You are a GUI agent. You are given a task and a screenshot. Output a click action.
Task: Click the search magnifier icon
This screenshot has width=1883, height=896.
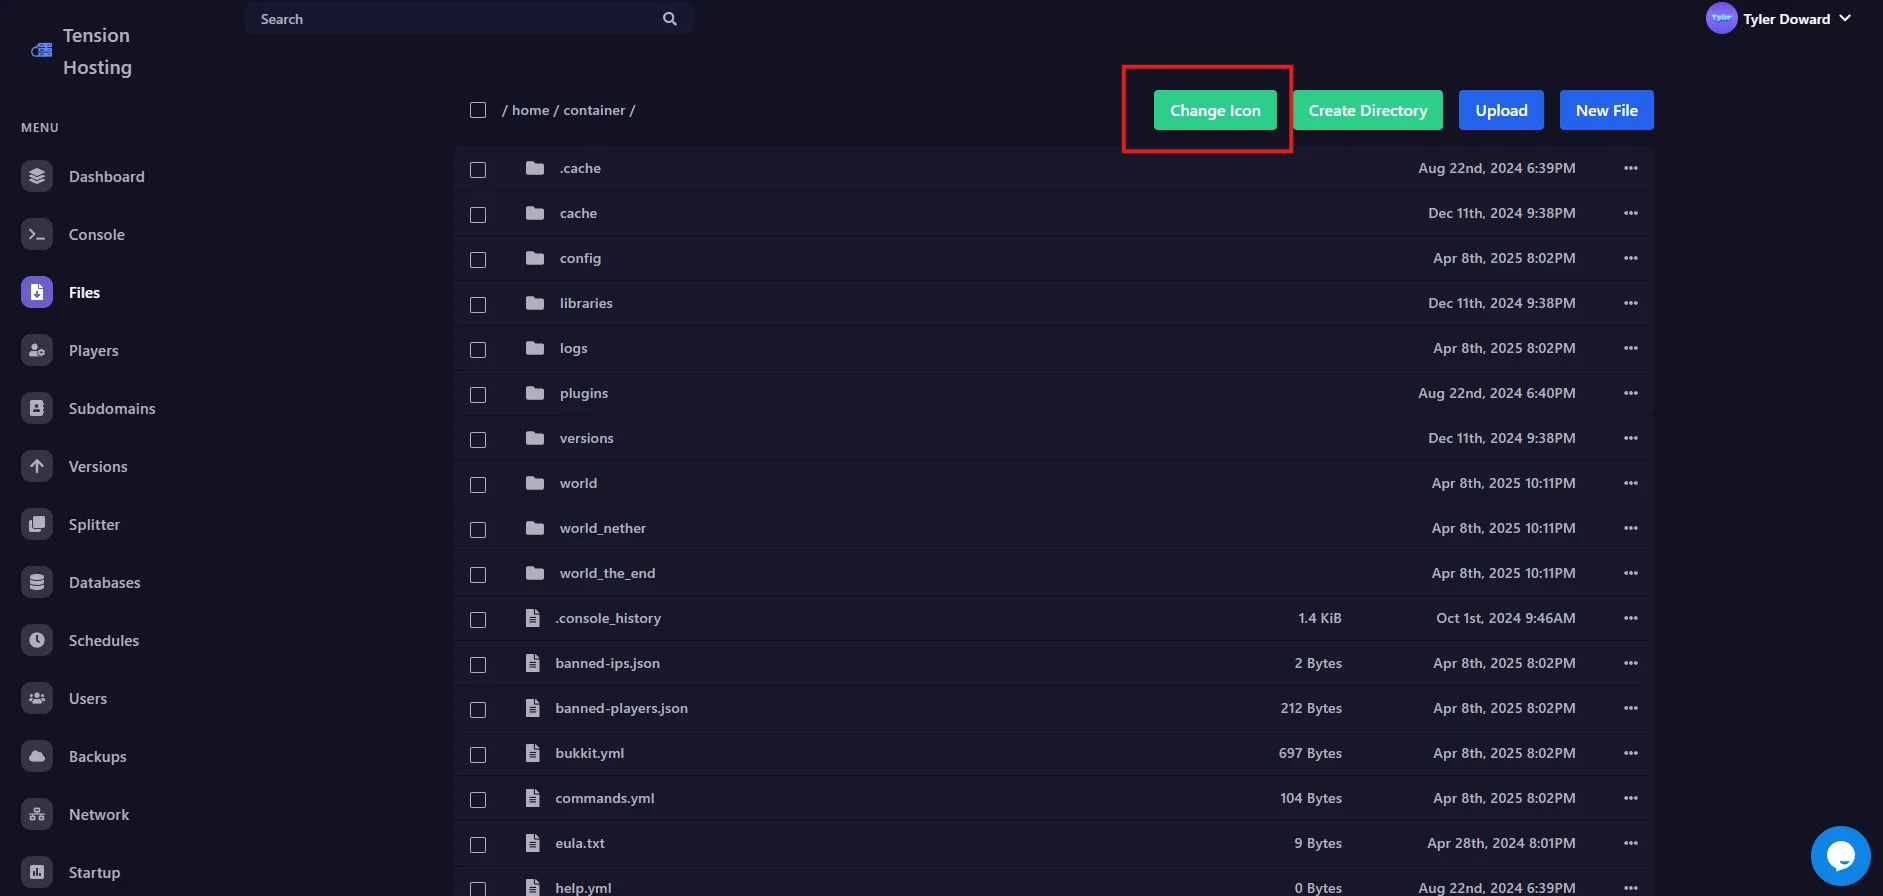670,19
